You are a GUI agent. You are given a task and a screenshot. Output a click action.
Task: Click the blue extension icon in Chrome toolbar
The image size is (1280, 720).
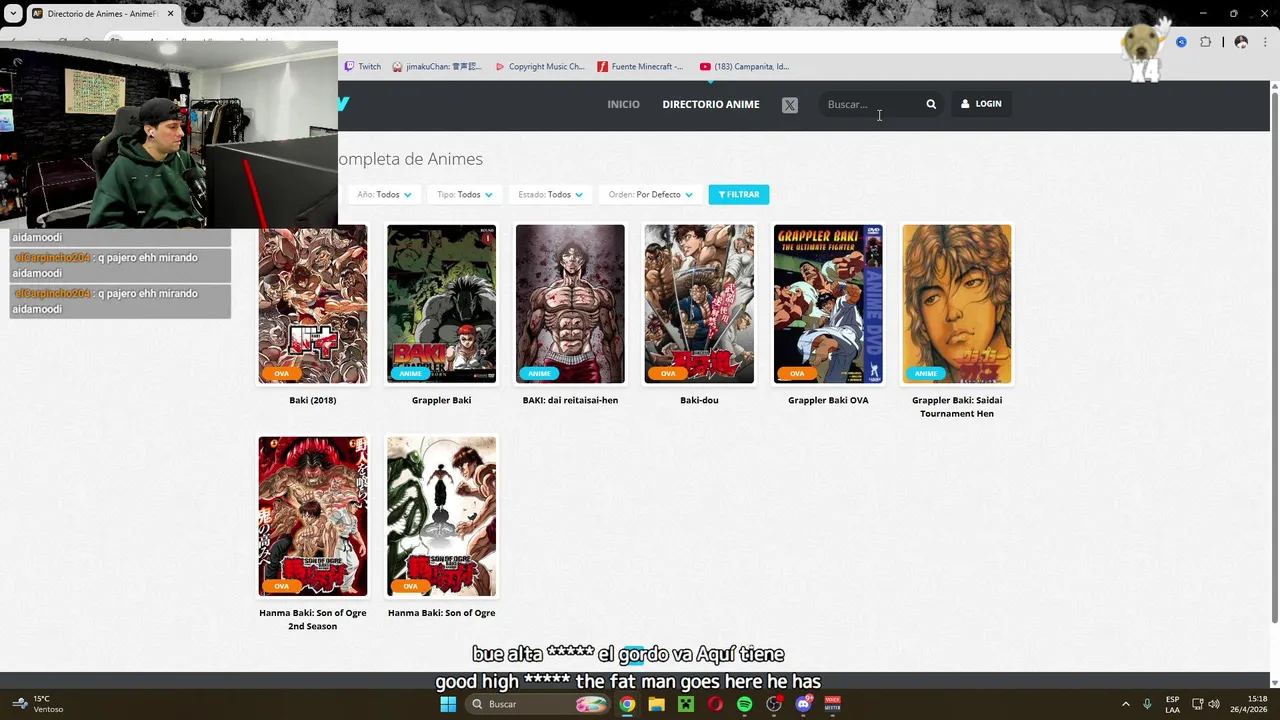click(1181, 42)
